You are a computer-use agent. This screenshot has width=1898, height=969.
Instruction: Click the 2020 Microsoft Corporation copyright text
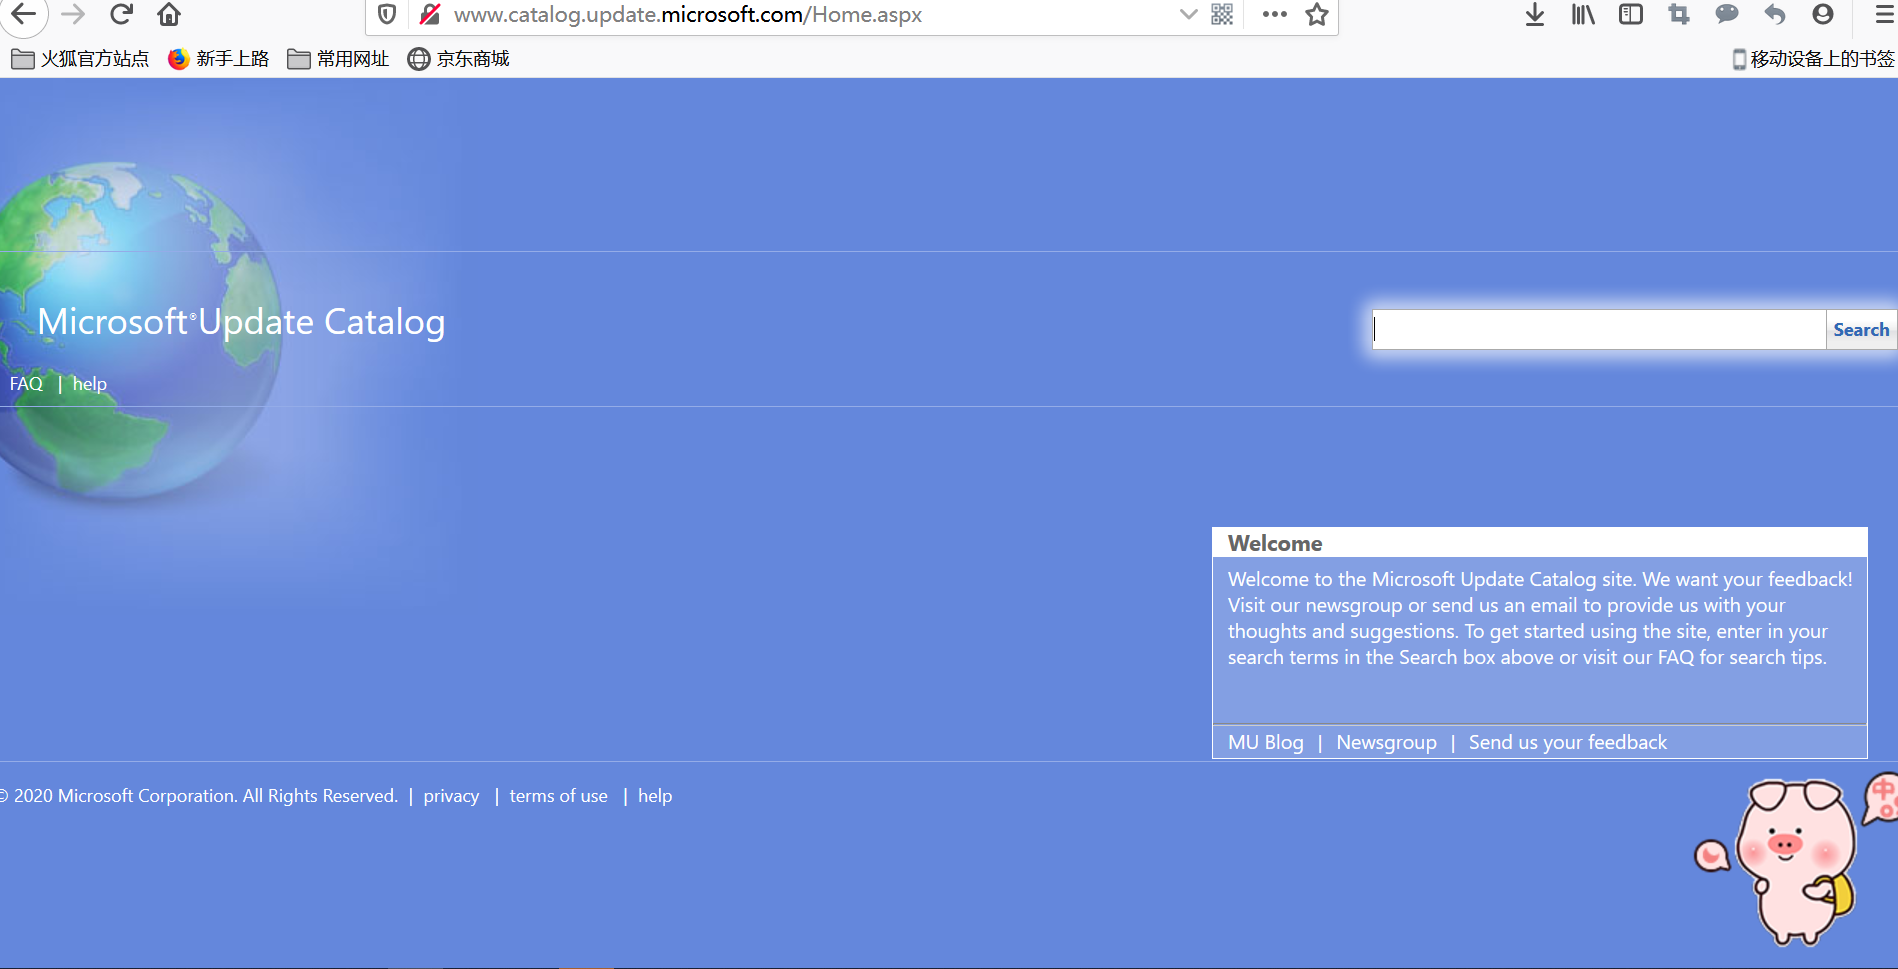point(199,796)
